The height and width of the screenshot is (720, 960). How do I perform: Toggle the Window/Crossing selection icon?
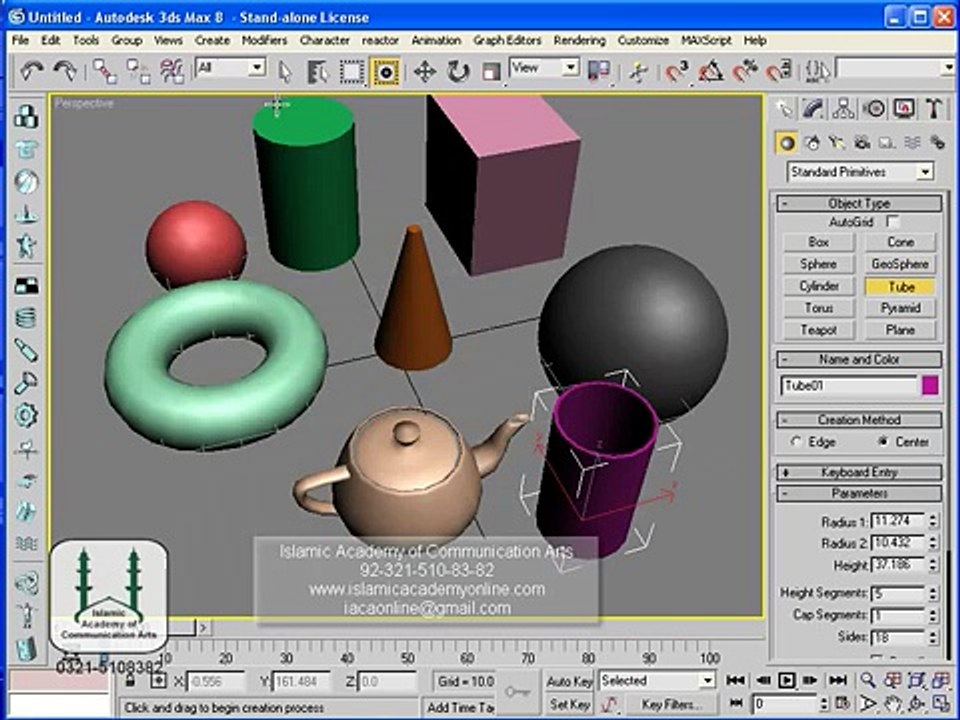[x=386, y=72]
